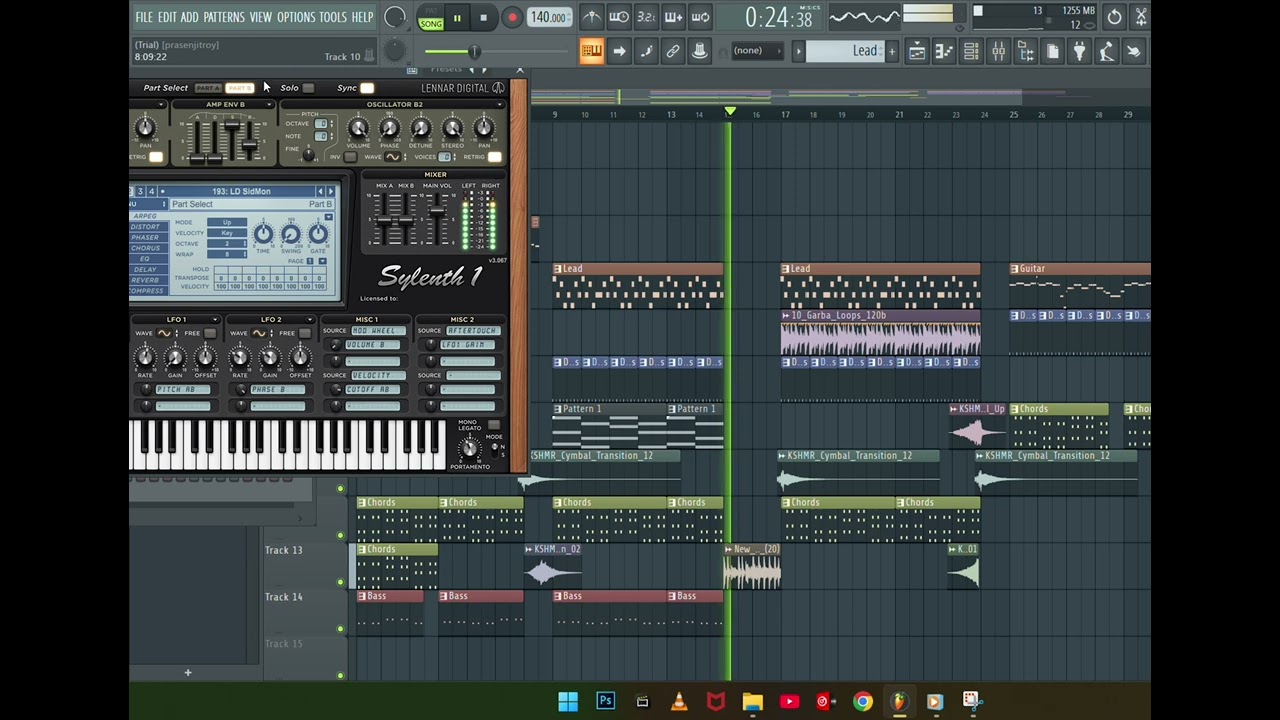
Task: Open LFO 1 dropdown arrow
Action: (x=214, y=320)
